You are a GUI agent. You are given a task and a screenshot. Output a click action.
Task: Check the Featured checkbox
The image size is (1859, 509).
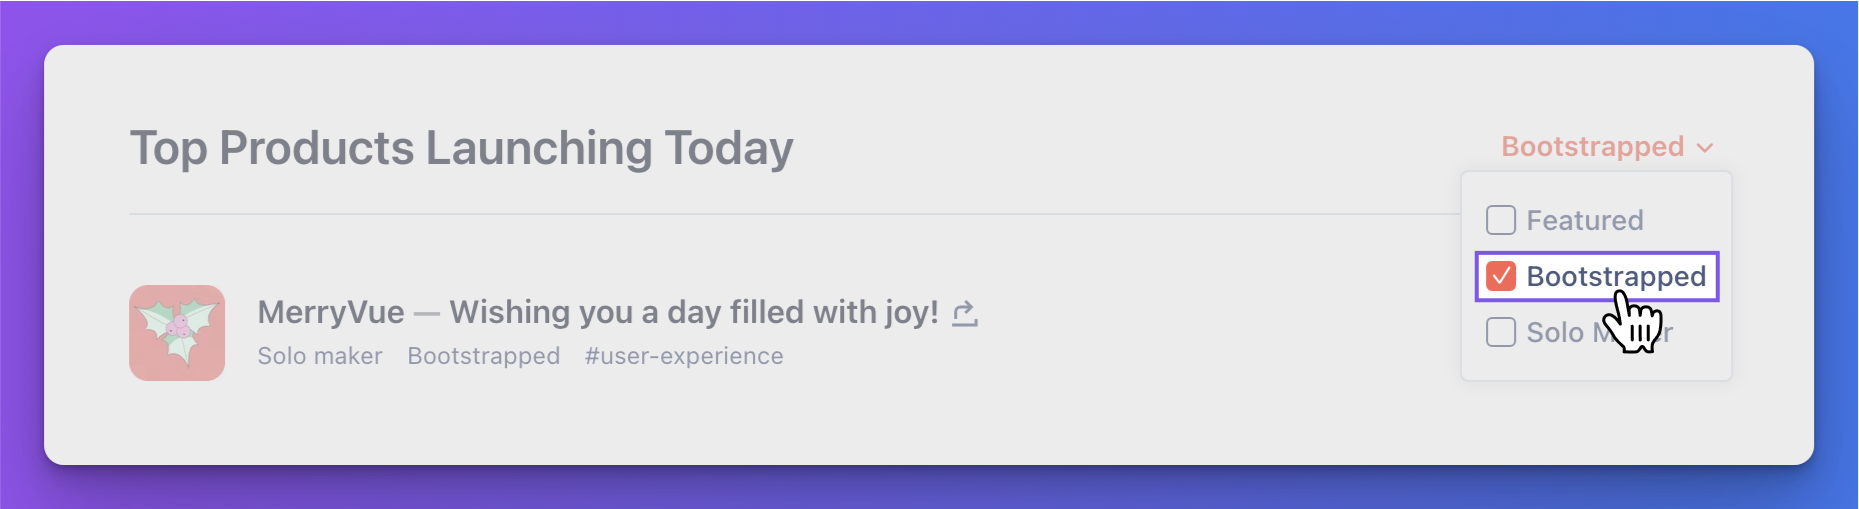tap(1500, 220)
